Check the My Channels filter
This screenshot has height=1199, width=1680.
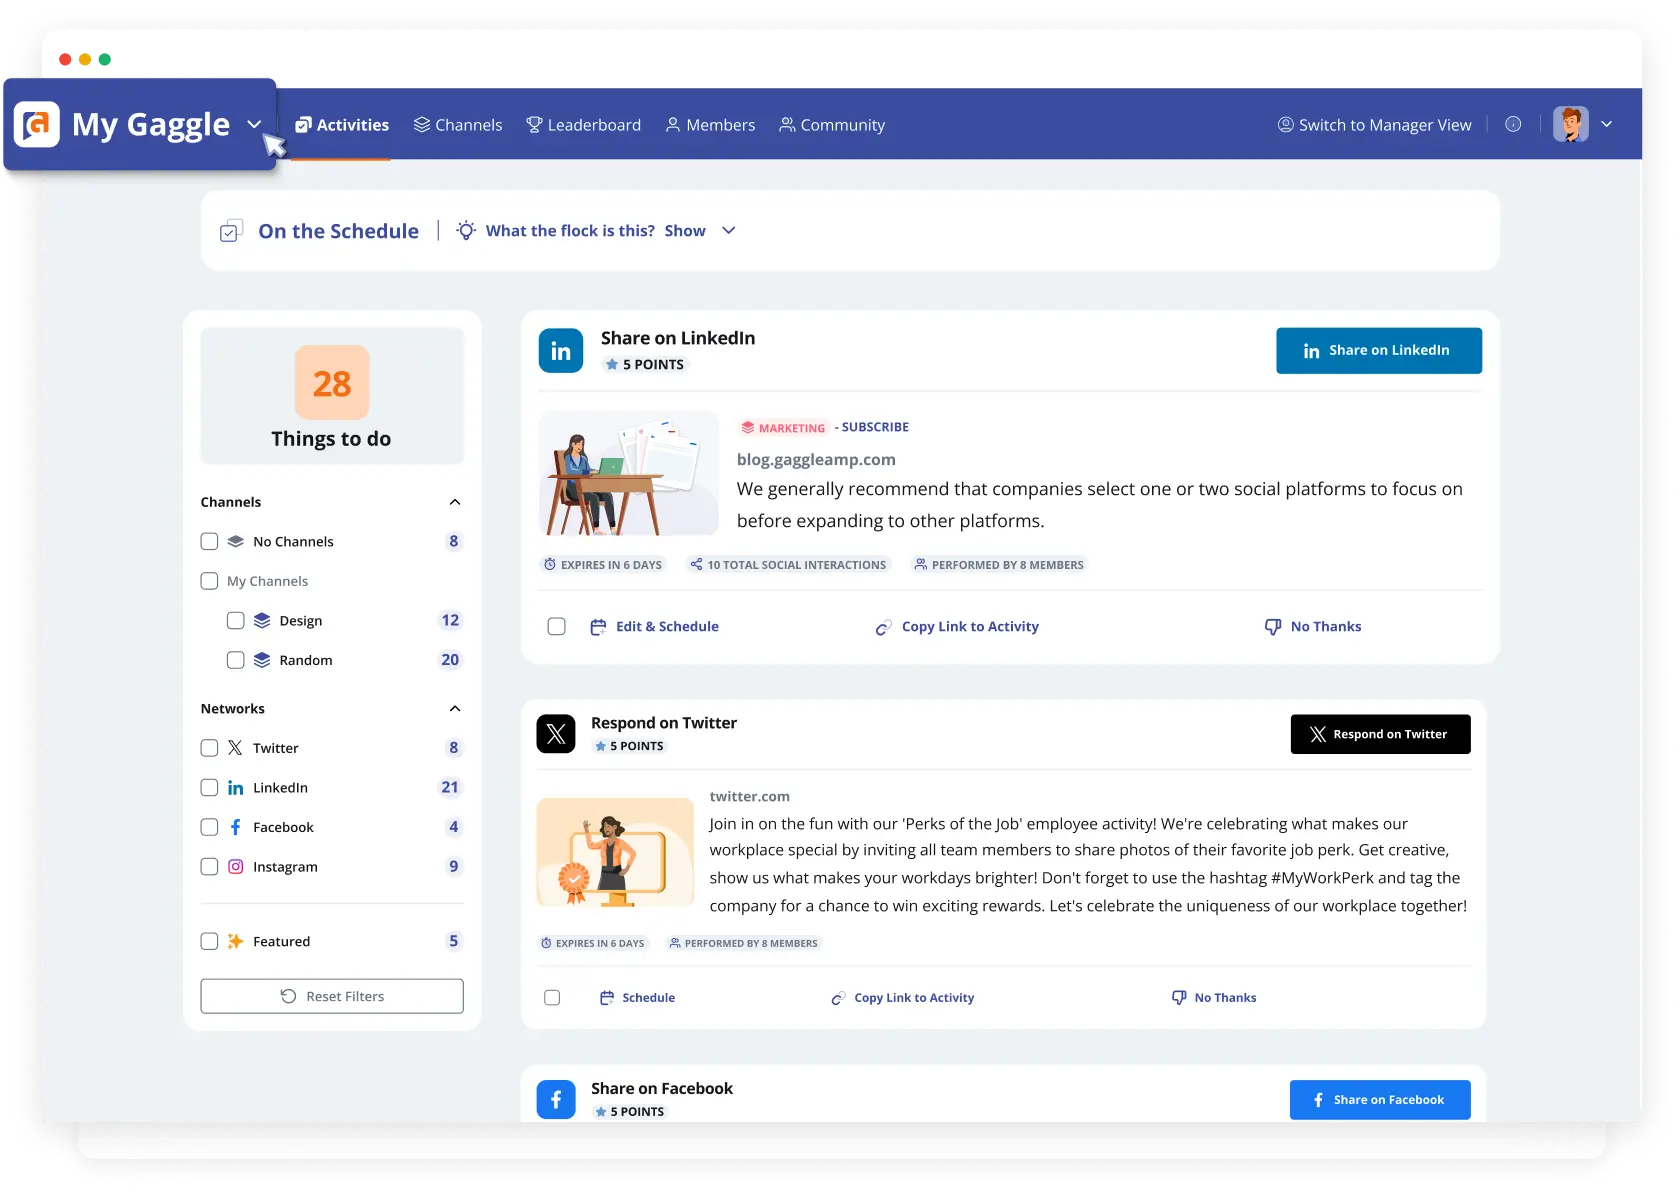tap(209, 581)
